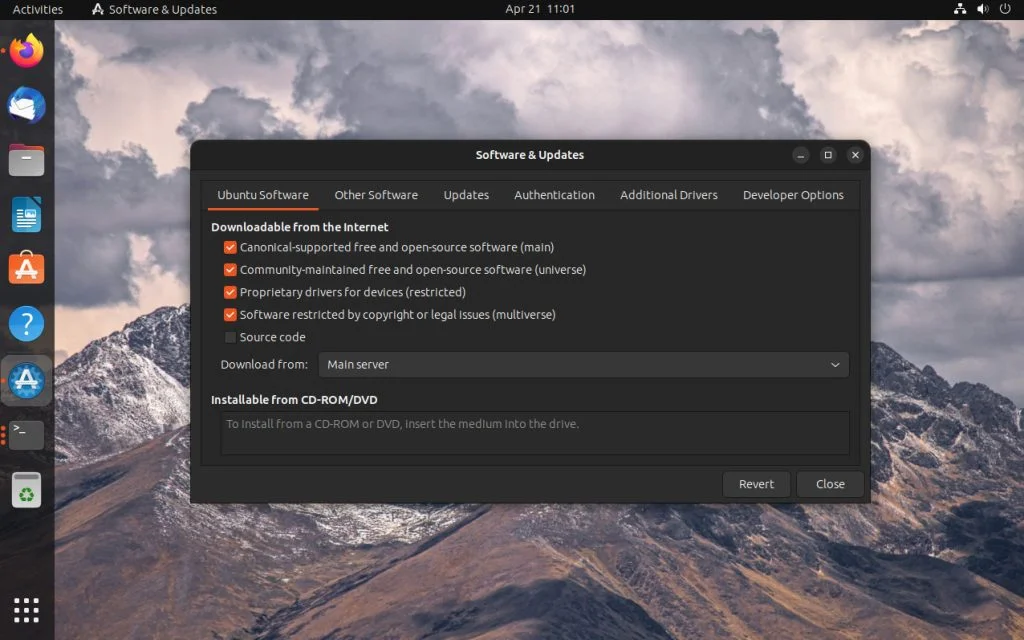The width and height of the screenshot is (1024, 640).
Task: Uncheck Software restricted by copyright (multiverse)
Action: pyautogui.click(x=230, y=314)
